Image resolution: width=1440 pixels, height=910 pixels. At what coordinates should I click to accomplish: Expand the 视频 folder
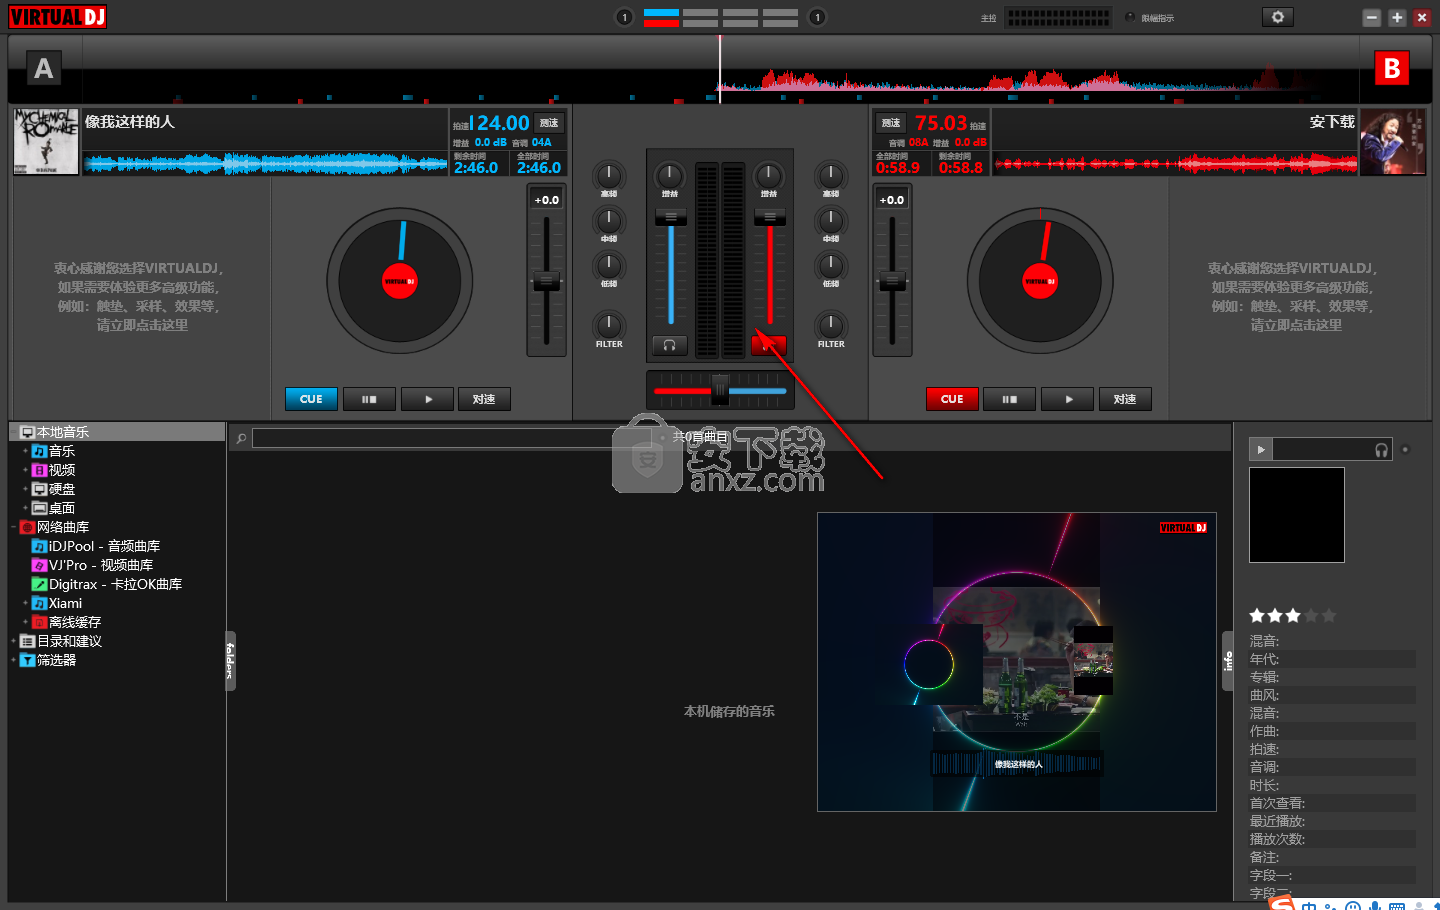[25, 470]
